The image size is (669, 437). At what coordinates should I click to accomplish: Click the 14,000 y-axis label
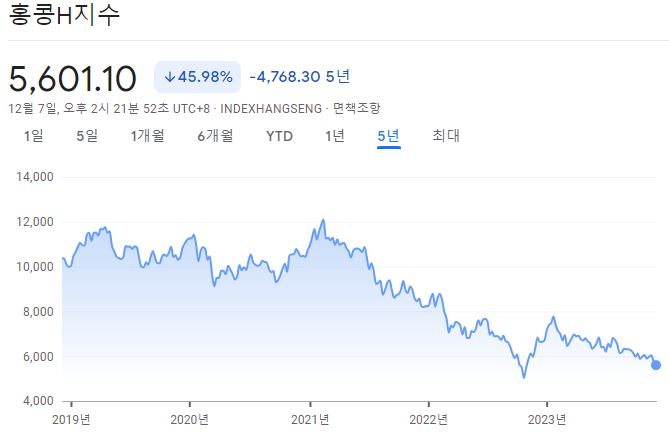[x=35, y=177]
